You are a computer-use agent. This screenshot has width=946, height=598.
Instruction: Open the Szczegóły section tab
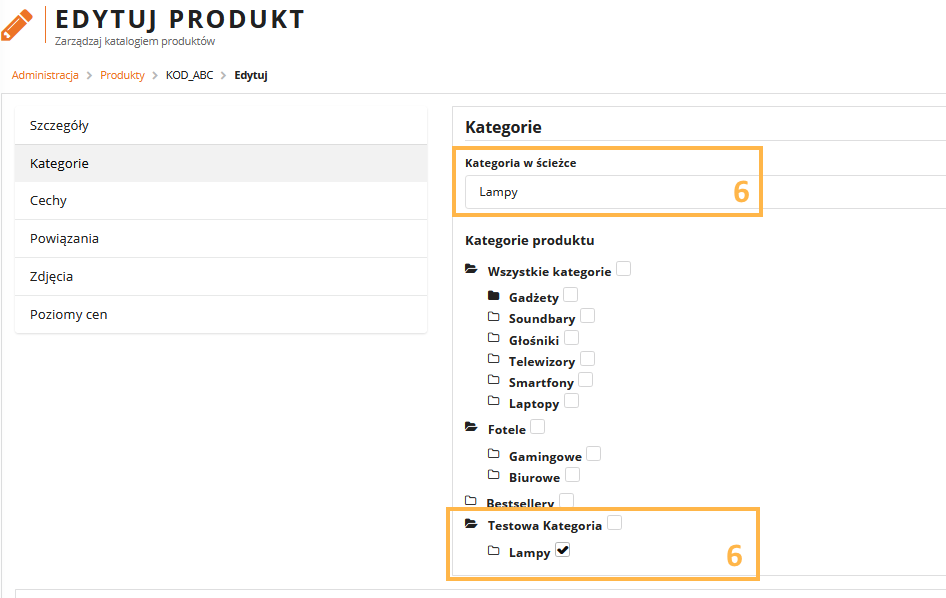coord(60,126)
